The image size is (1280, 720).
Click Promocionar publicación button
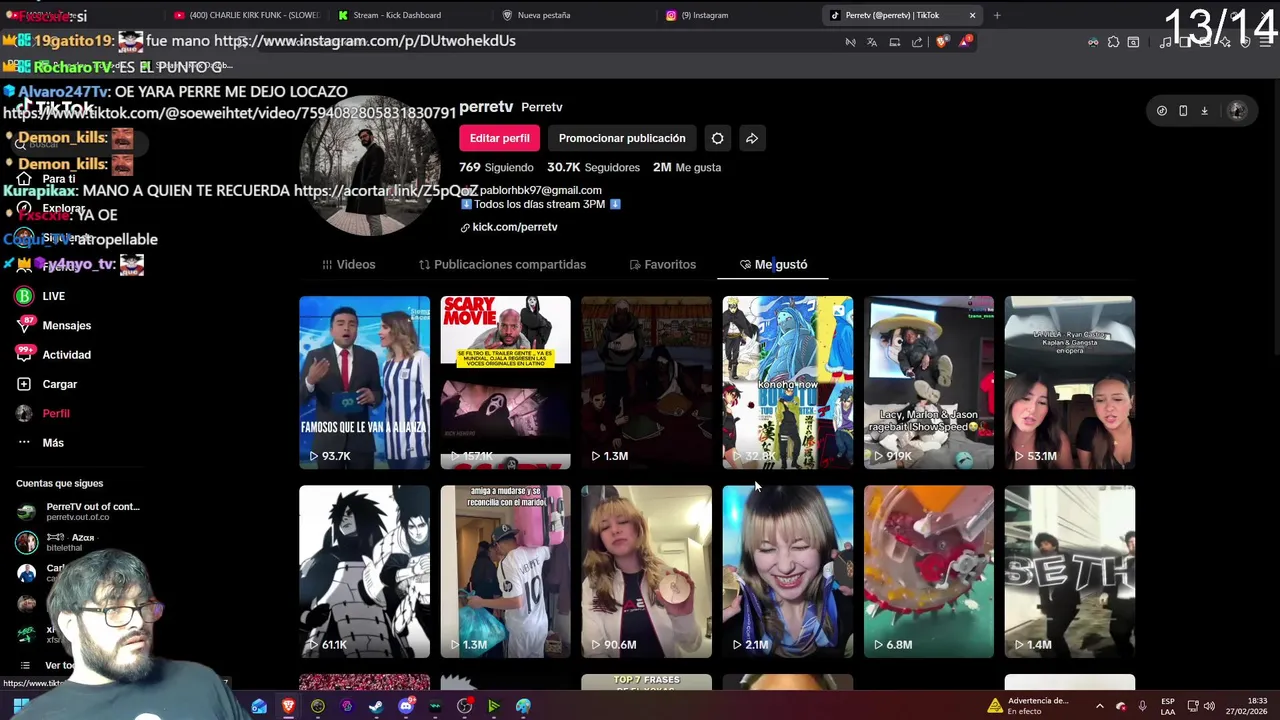(x=622, y=138)
